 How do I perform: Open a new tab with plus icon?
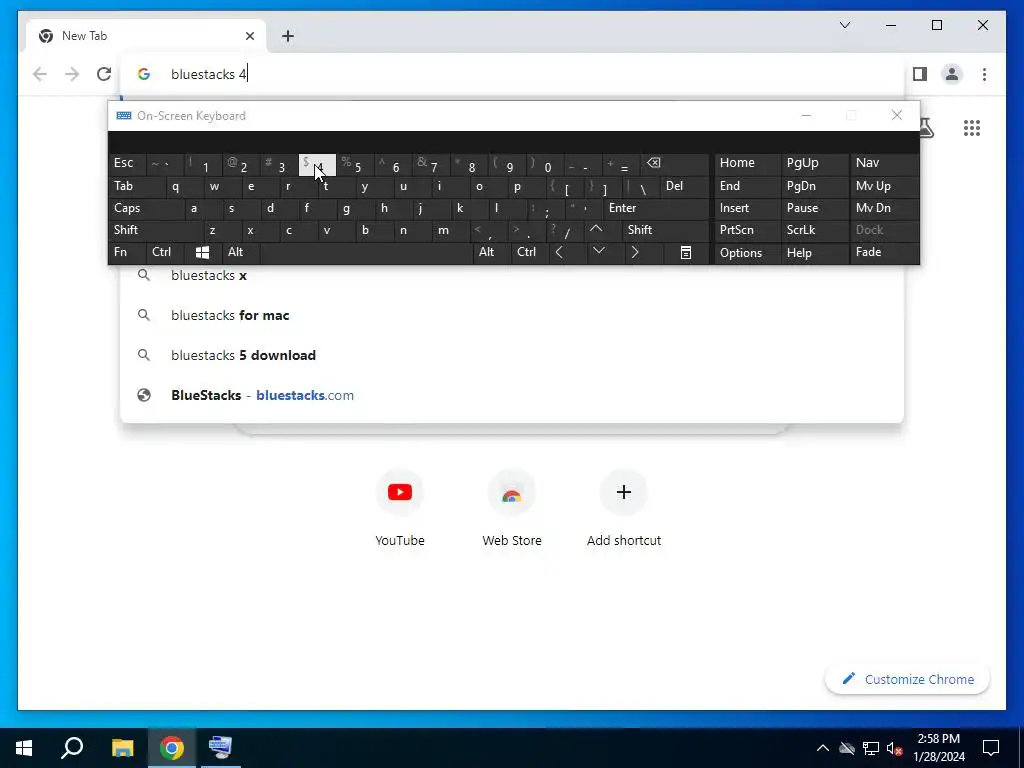[288, 37]
